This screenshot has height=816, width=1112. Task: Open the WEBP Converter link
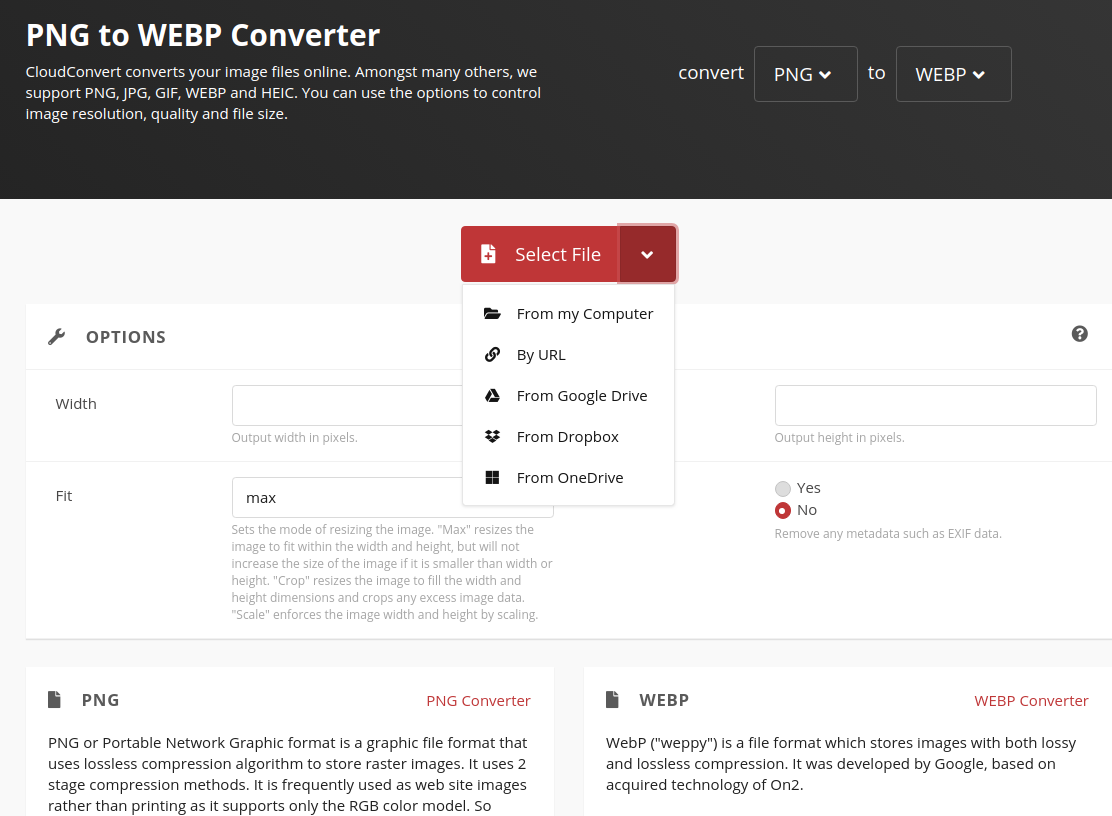pos(1031,701)
